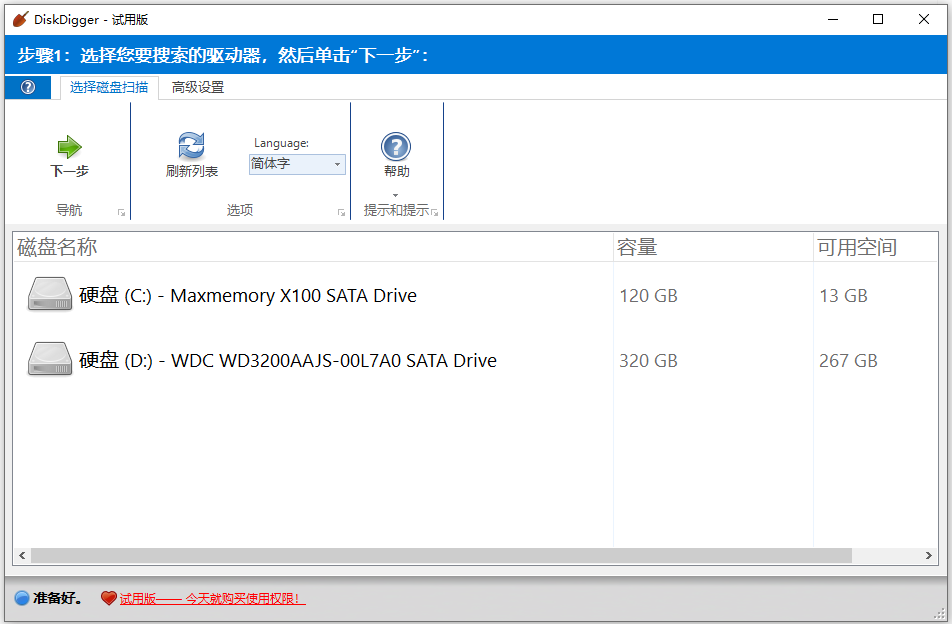The height and width of the screenshot is (624, 952).
Task: Click the drive icon for disk D:
Action: click(x=50, y=359)
